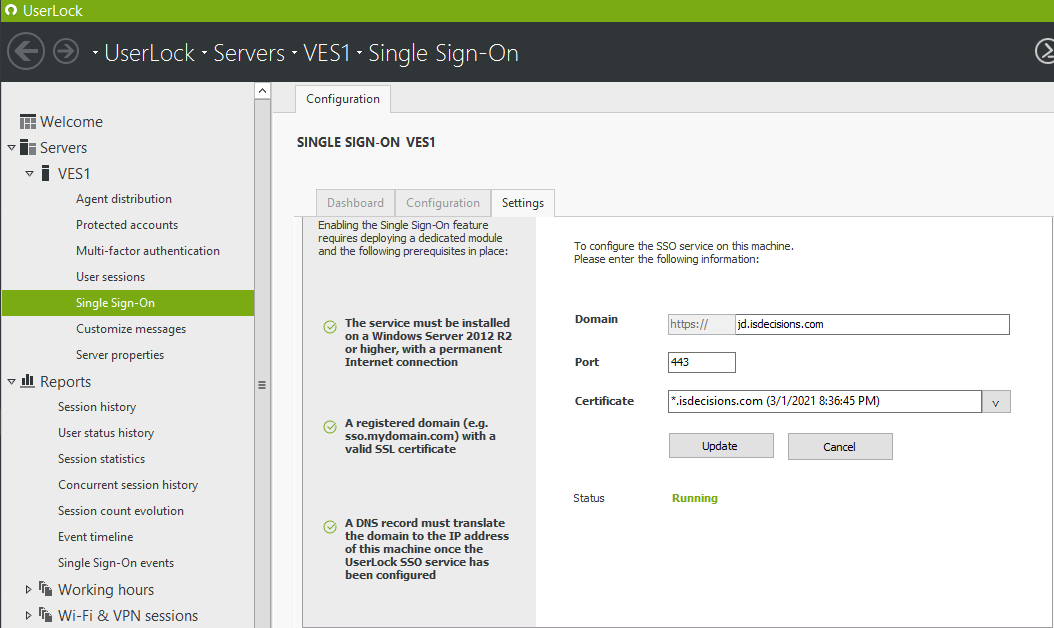Click into the Domain input field
Image resolution: width=1054 pixels, height=628 pixels.
873,324
